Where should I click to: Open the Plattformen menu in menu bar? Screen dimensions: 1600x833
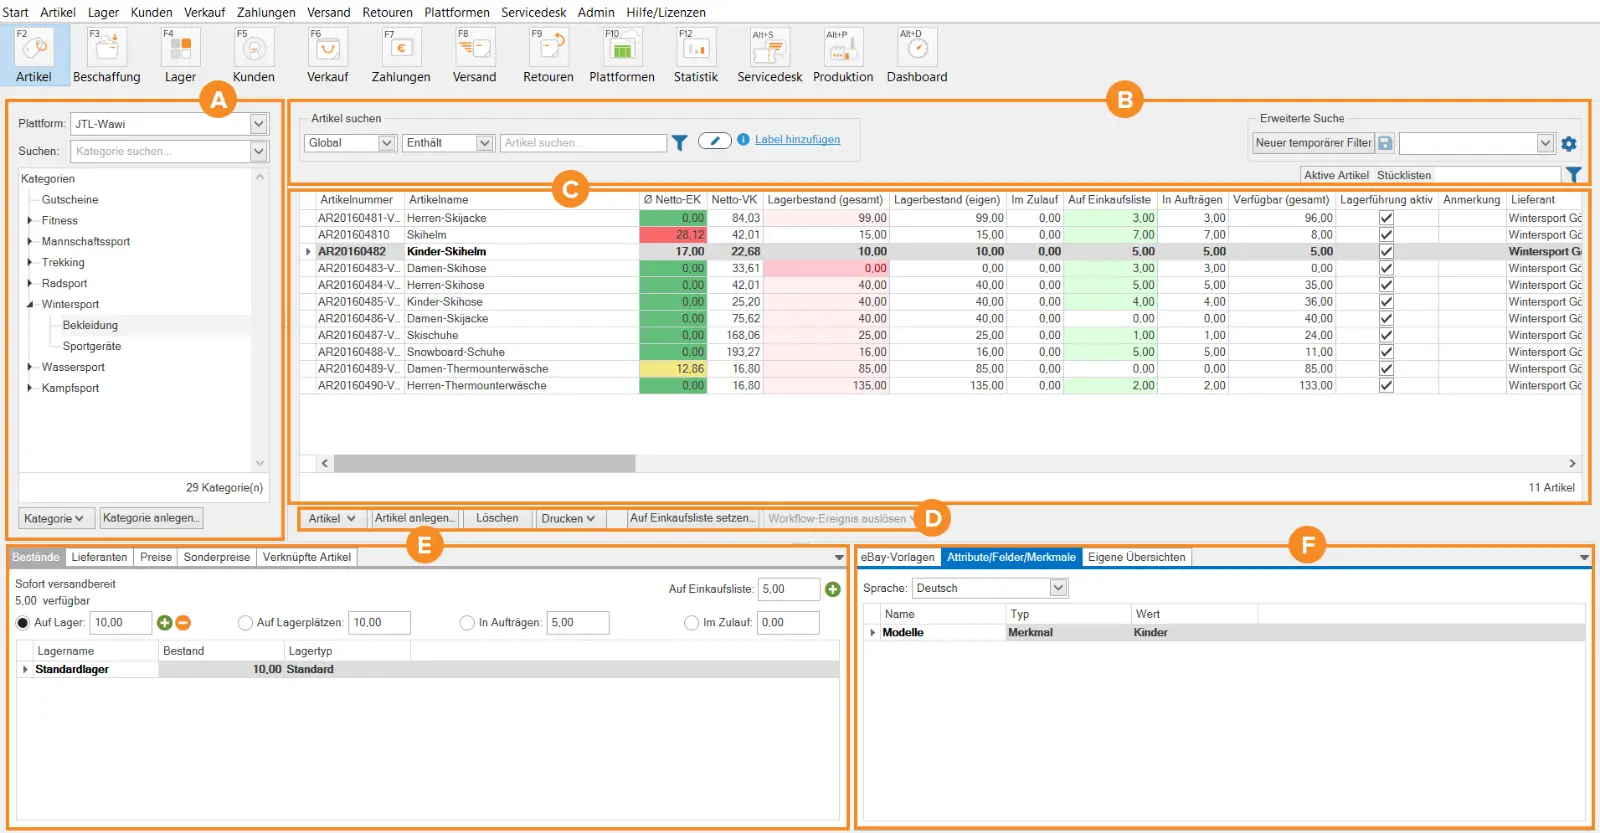tap(457, 12)
